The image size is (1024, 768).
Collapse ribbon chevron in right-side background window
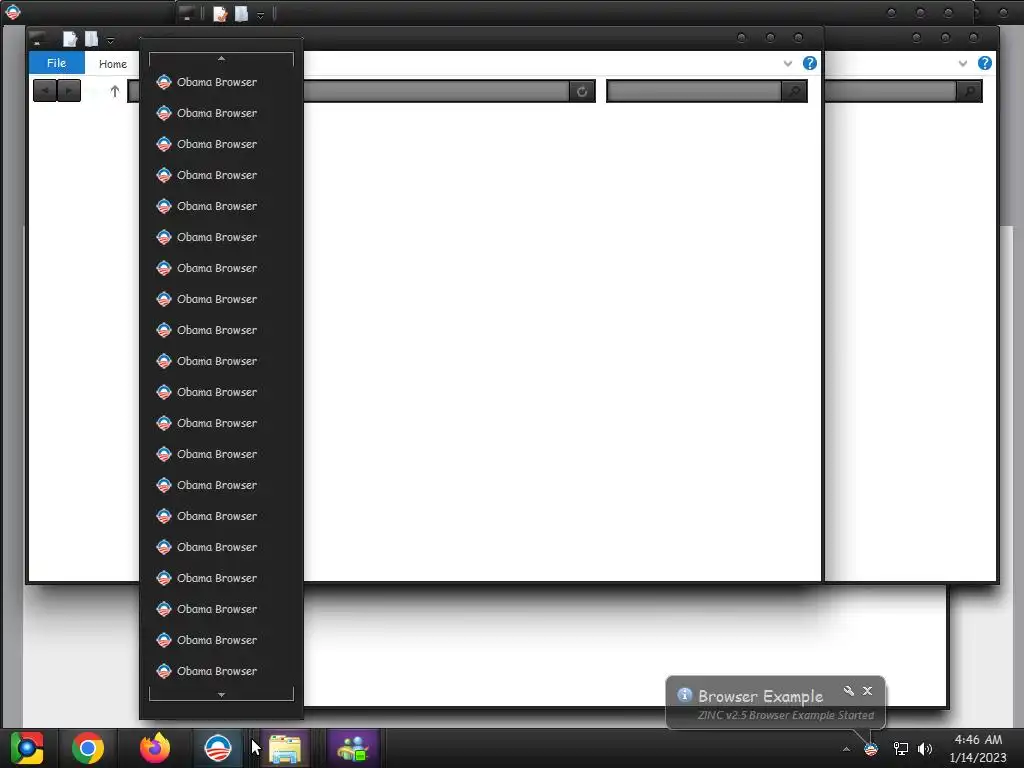[963, 63]
